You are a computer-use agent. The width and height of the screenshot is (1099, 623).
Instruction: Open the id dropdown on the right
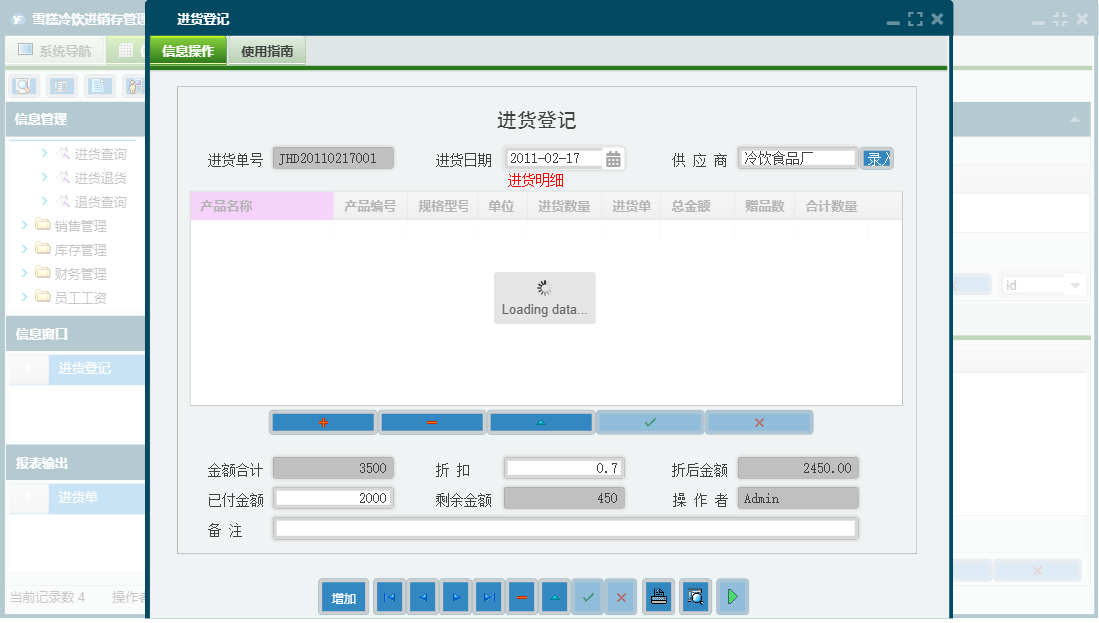click(x=1075, y=284)
